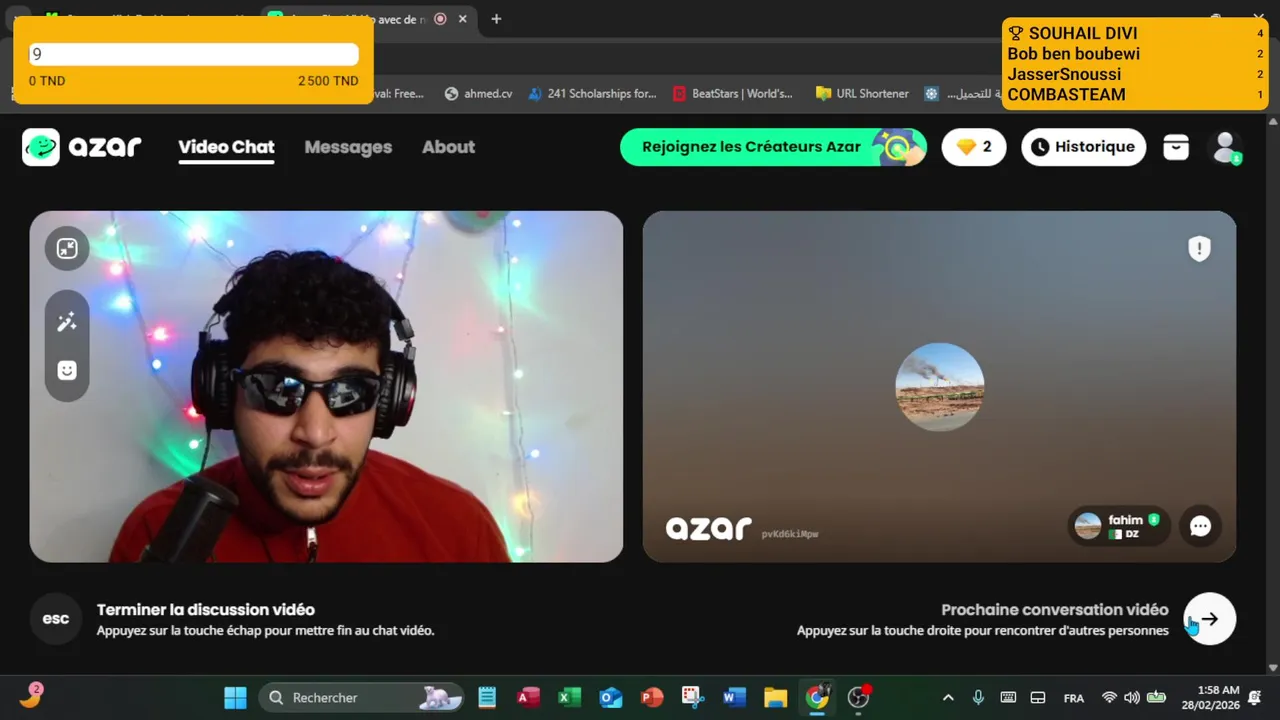Switch FRA keyboard language indicator

coord(1074,697)
